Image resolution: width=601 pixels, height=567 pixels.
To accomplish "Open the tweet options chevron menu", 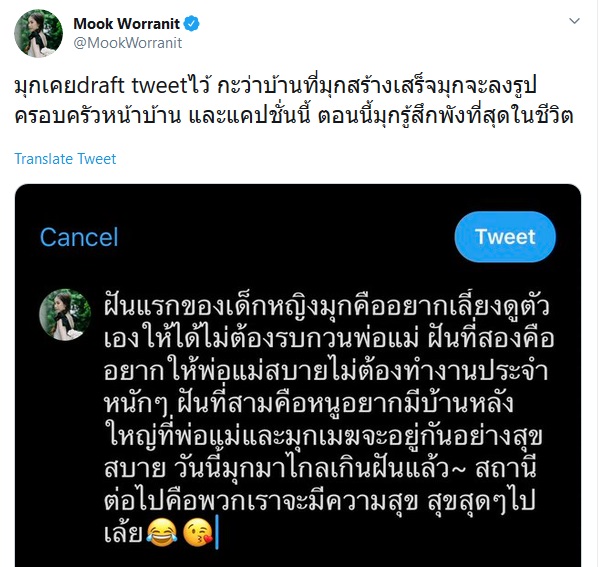I will (x=574, y=21).
